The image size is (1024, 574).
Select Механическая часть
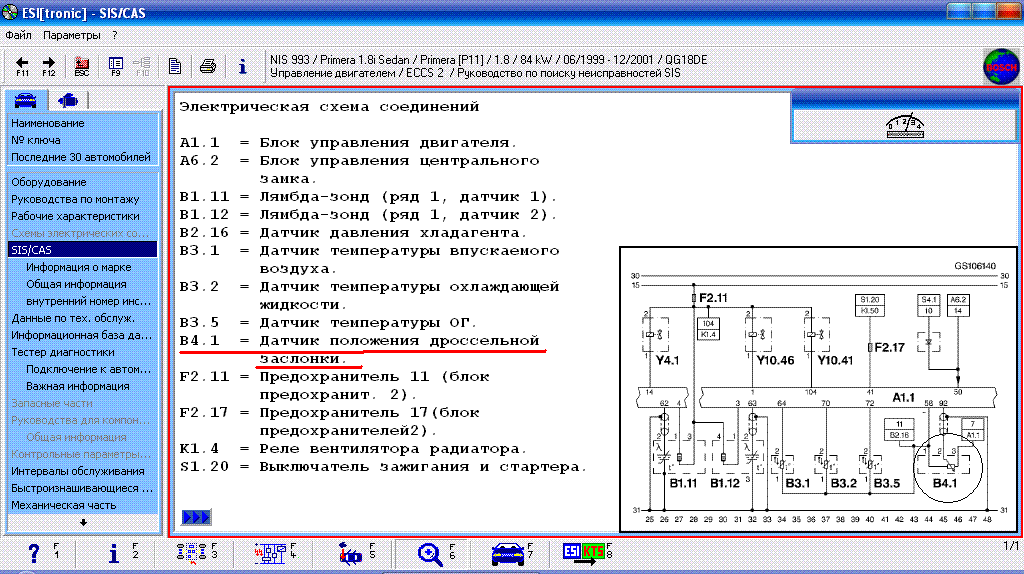(63, 504)
